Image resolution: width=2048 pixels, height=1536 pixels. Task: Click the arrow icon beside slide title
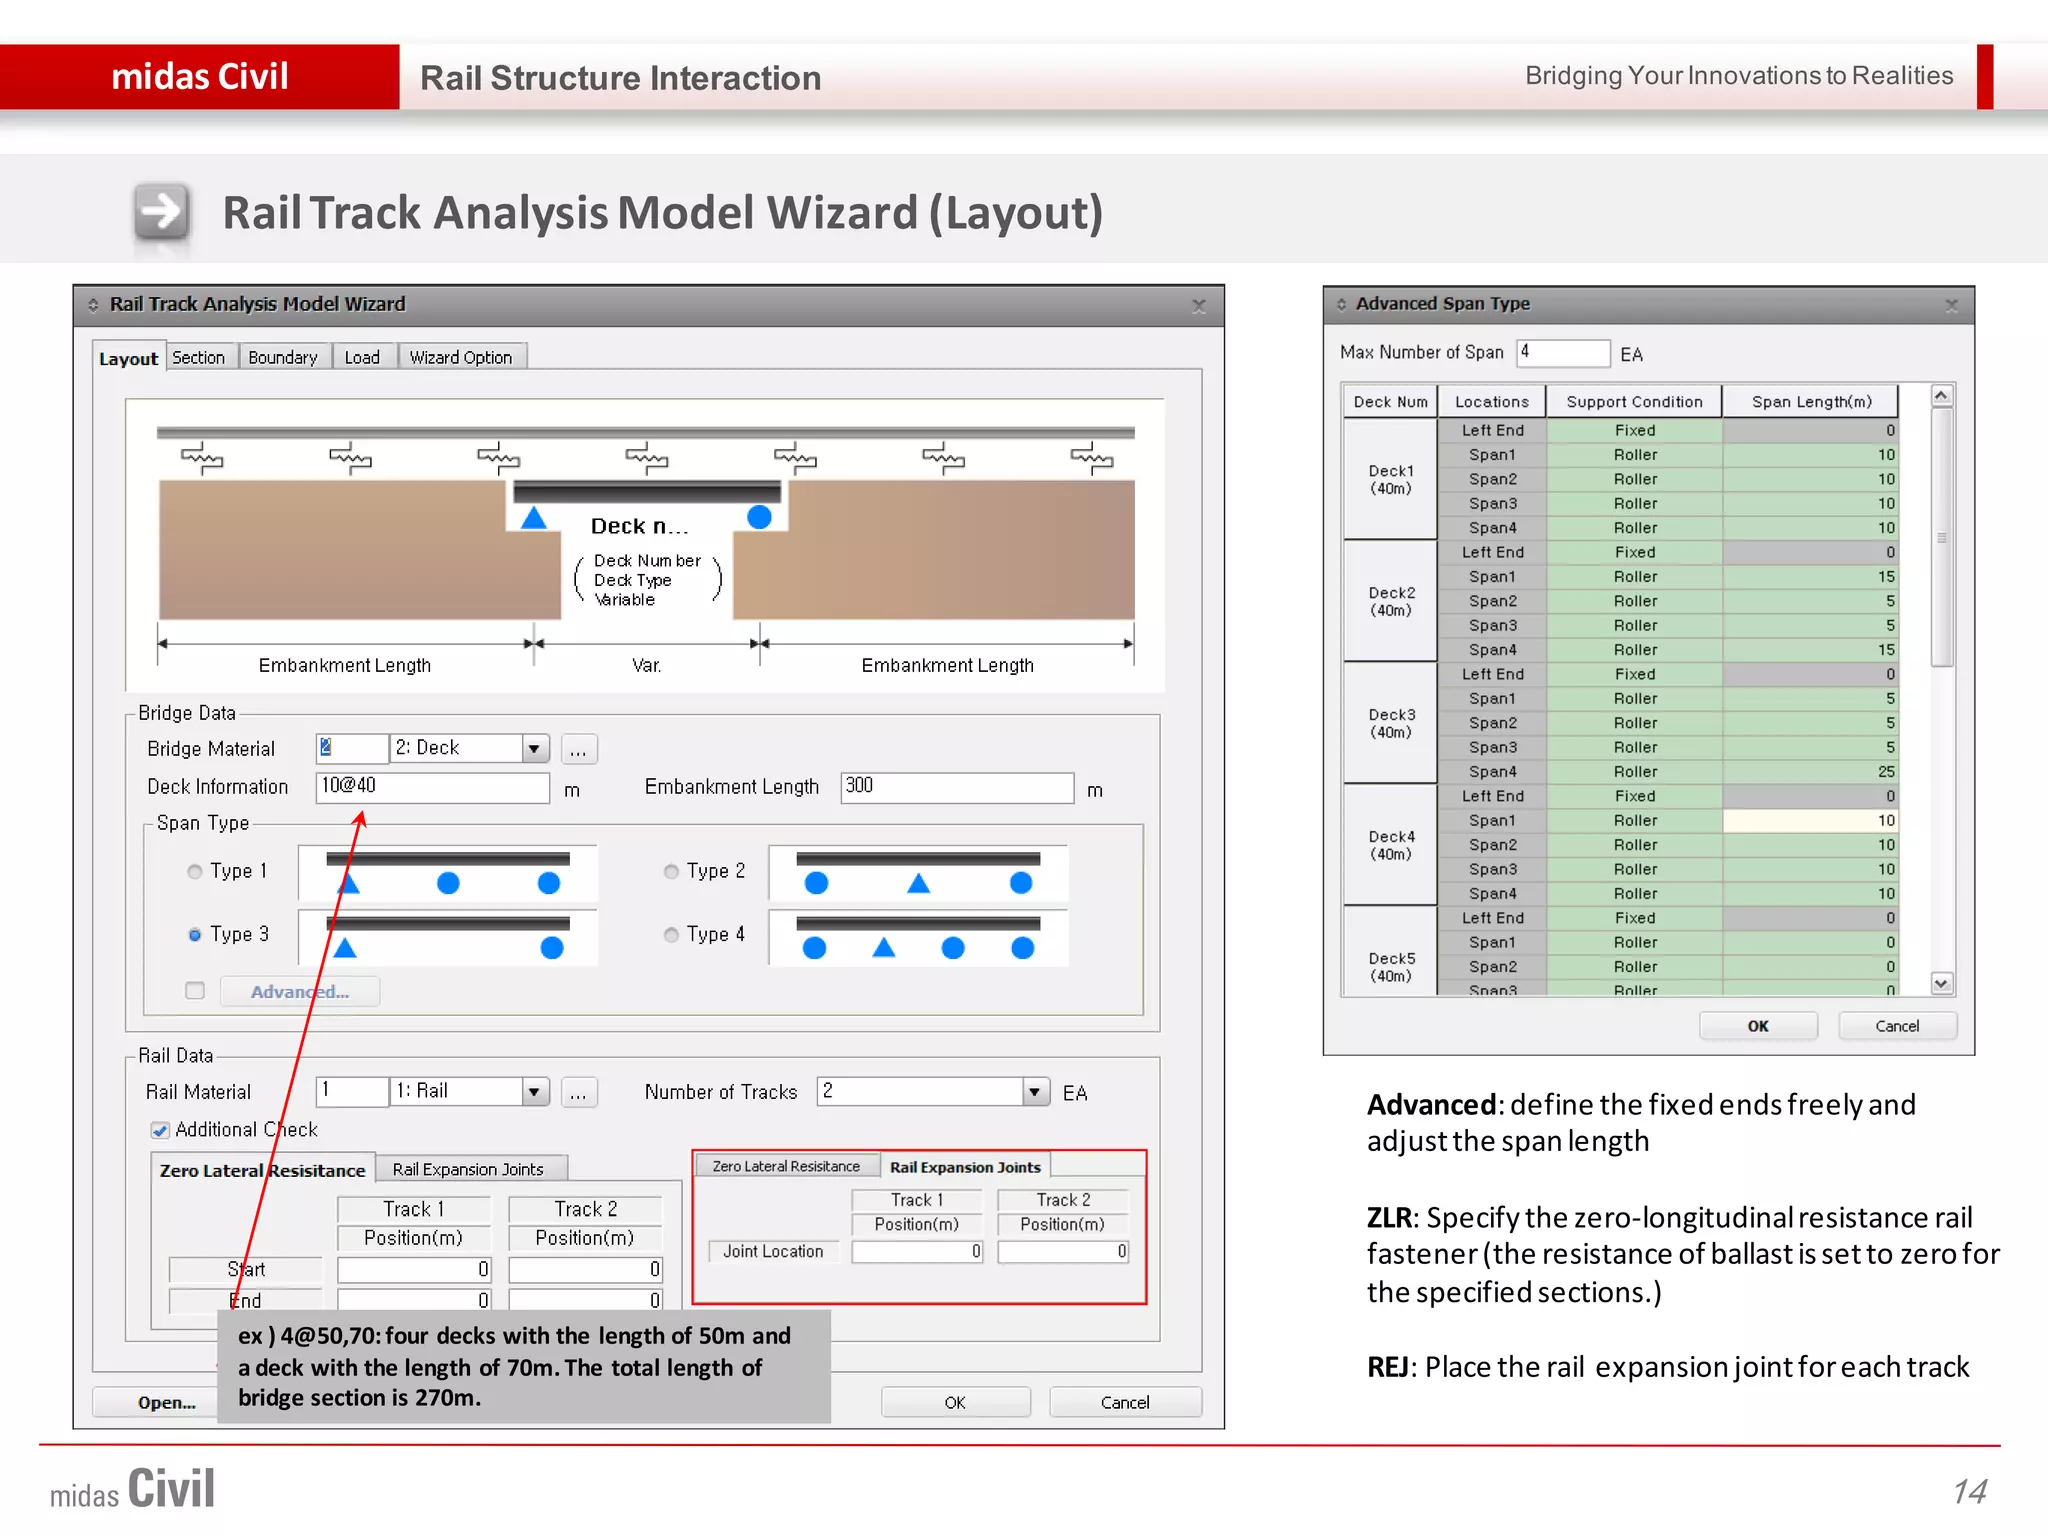(x=161, y=211)
